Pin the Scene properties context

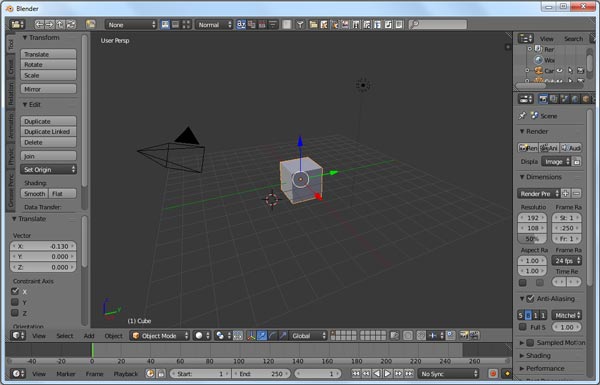click(522, 116)
